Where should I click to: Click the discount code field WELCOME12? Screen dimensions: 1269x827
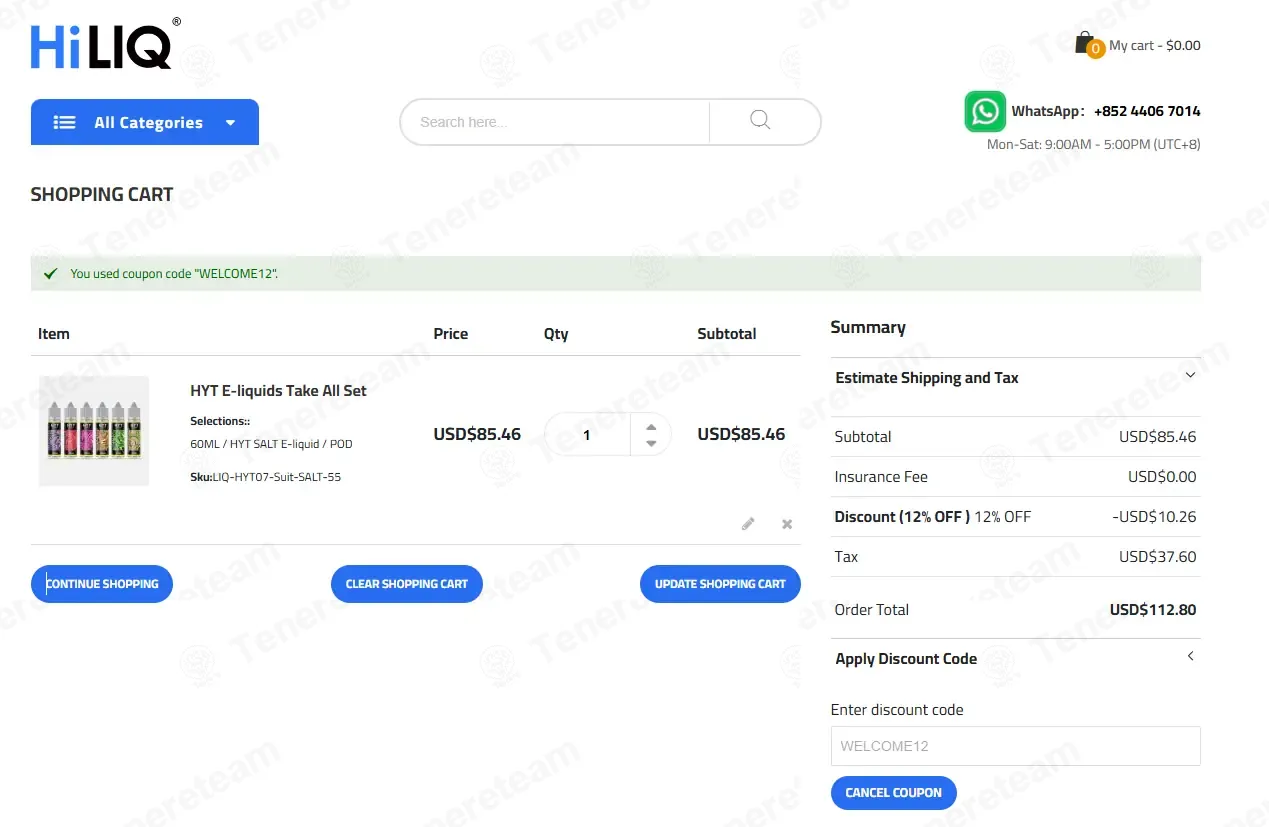(1015, 746)
